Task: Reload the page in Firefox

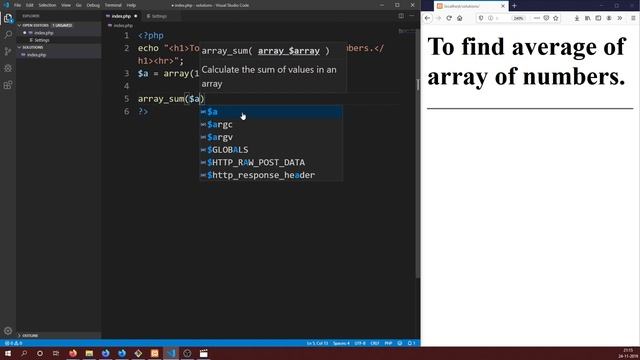Action: 449,18
